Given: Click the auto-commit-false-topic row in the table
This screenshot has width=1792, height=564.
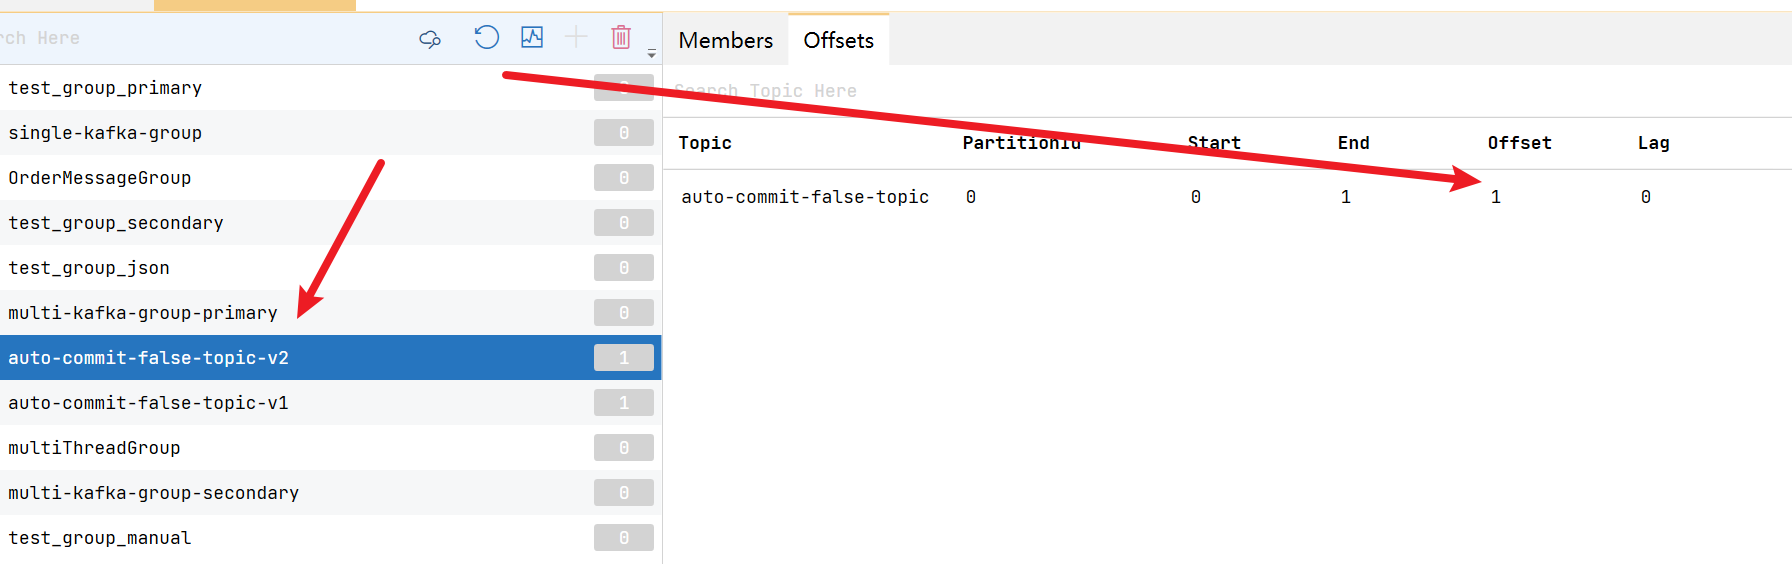Looking at the screenshot, I should coord(805,197).
